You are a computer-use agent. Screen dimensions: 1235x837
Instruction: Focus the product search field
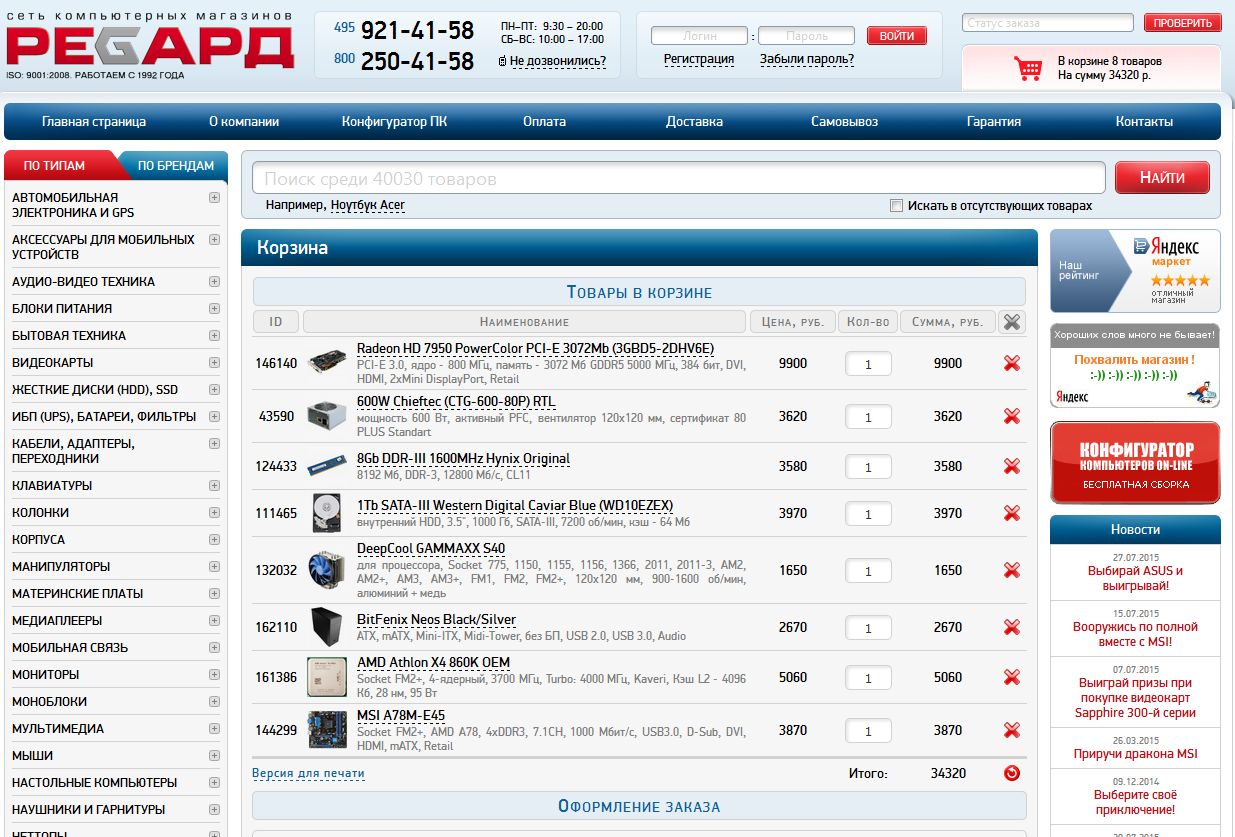(x=679, y=178)
